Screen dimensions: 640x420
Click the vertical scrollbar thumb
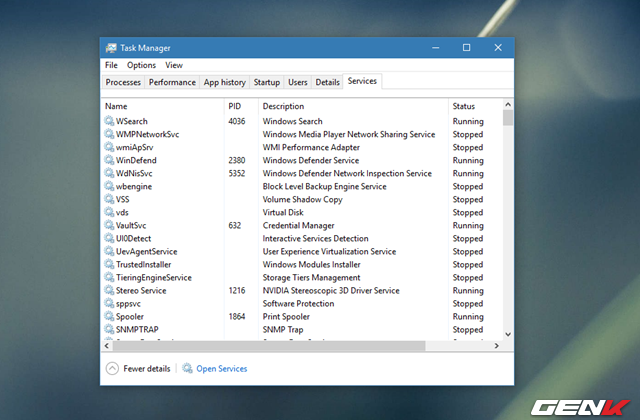click(x=508, y=118)
